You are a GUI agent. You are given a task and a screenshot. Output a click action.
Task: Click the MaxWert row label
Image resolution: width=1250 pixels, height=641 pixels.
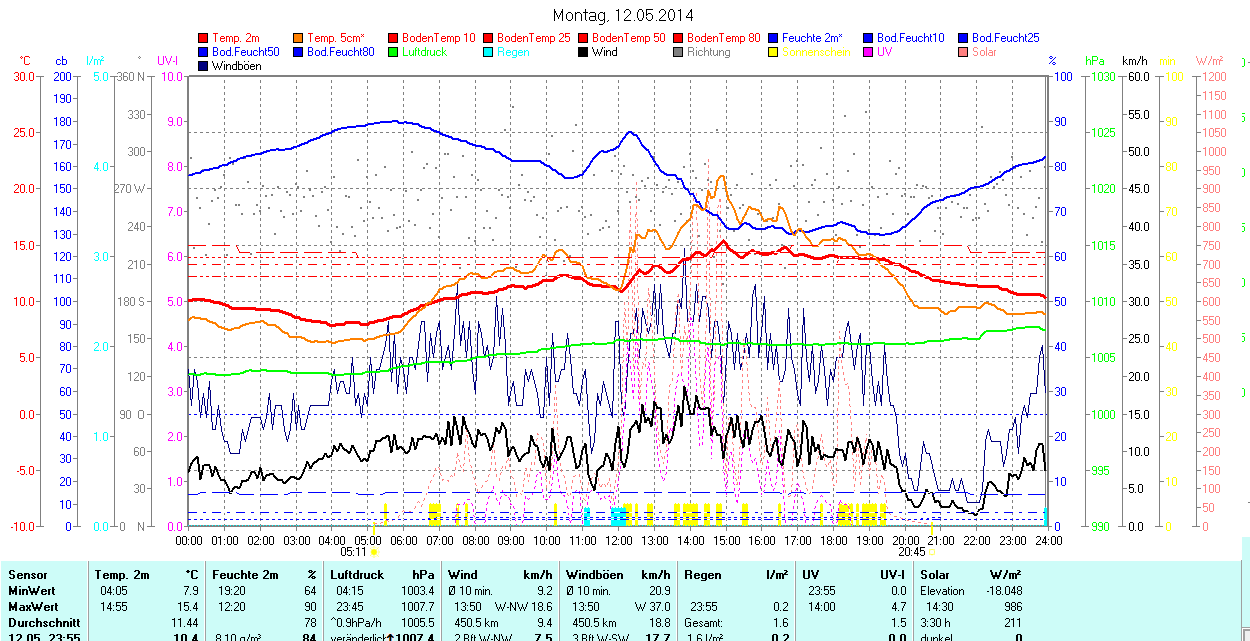[x=33, y=607]
